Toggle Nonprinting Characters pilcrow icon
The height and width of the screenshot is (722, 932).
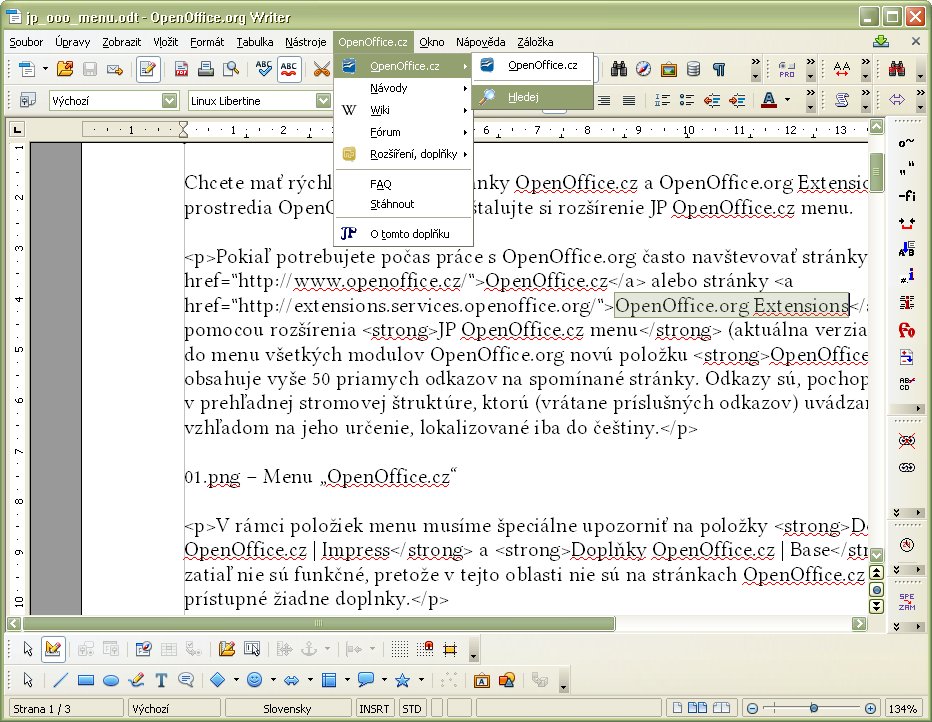point(719,70)
